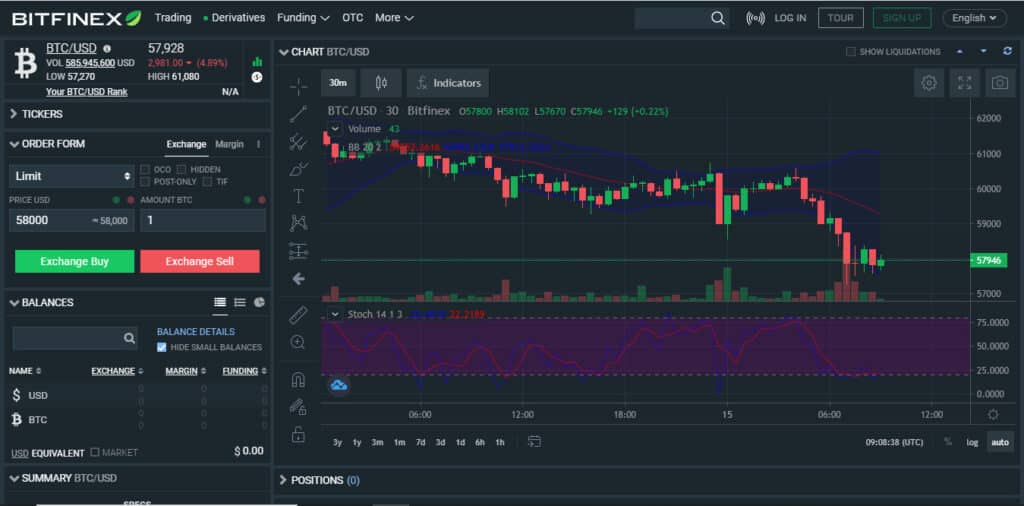Screen dimensions: 1024x506
Task: Toggle the auto scale option
Action: point(1000,442)
